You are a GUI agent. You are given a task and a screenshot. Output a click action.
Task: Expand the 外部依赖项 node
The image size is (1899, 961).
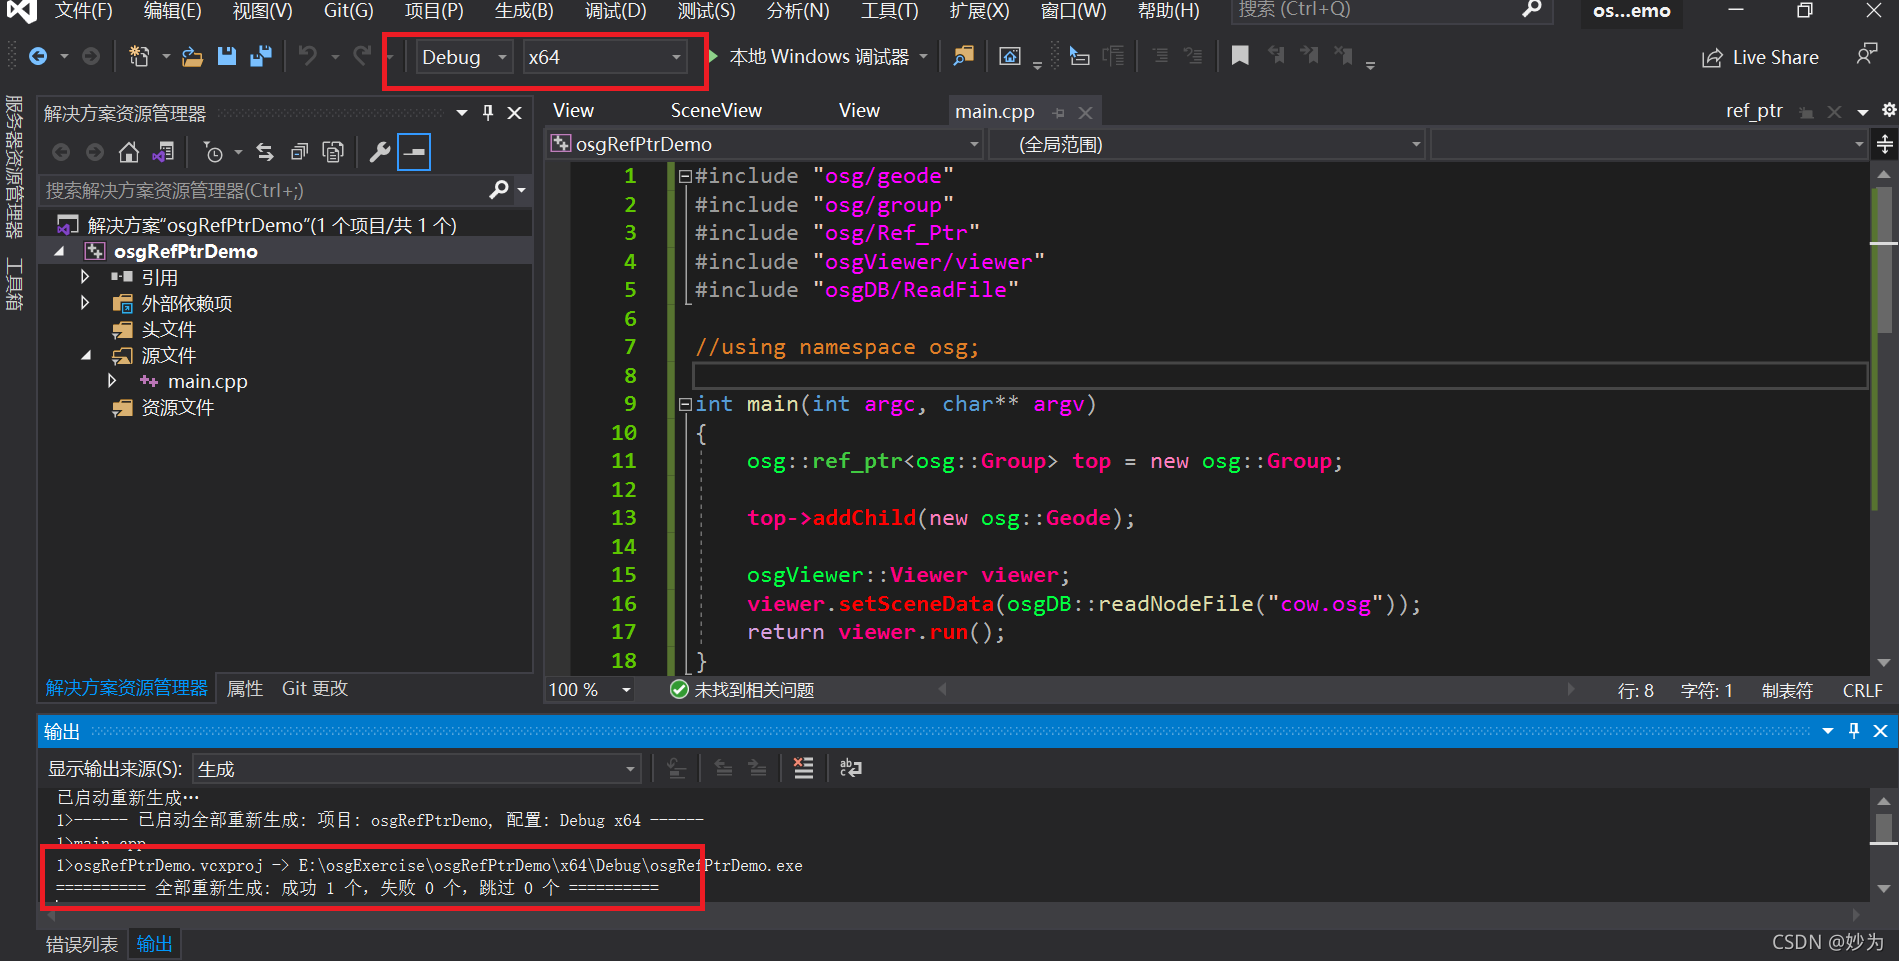pos(85,303)
